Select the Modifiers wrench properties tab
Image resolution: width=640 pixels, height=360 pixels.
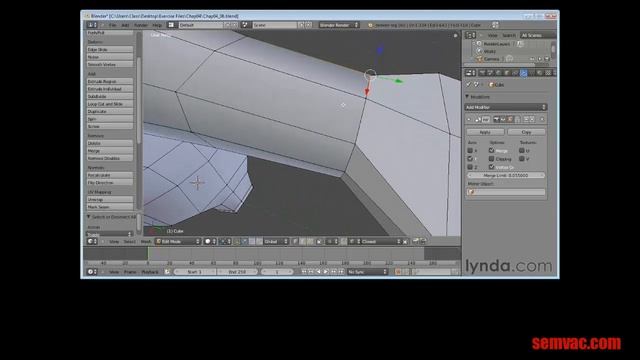coord(523,73)
